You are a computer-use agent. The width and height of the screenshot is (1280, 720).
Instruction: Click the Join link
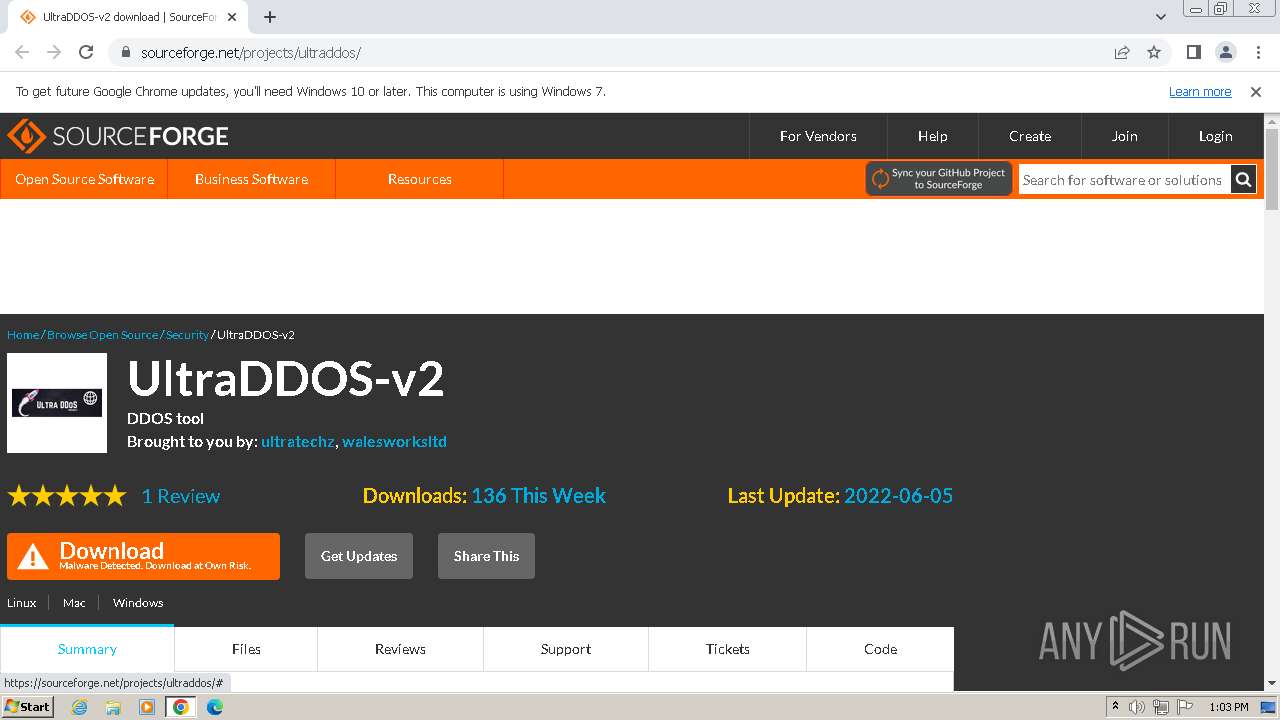(1125, 136)
